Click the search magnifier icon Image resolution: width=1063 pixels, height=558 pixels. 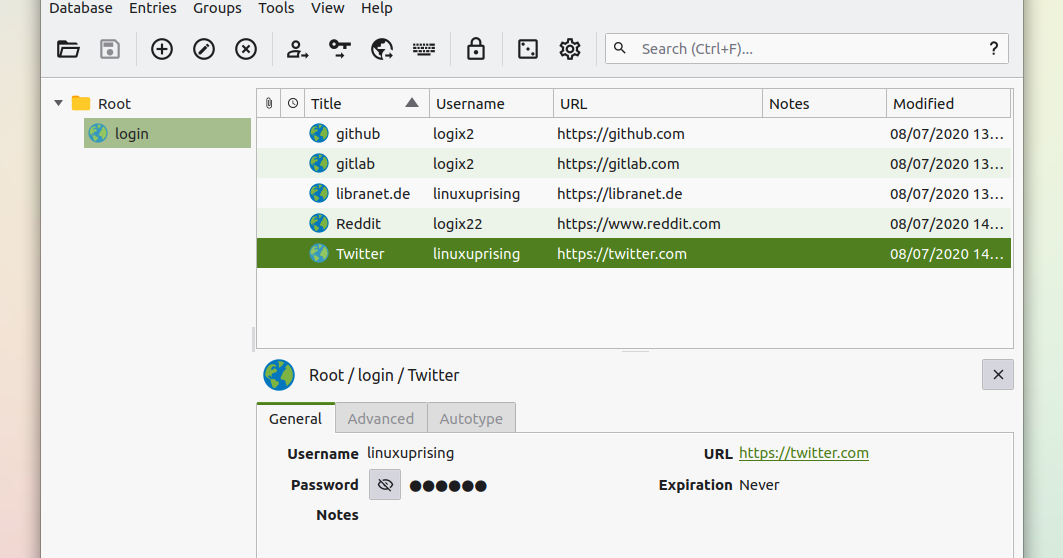pos(620,48)
